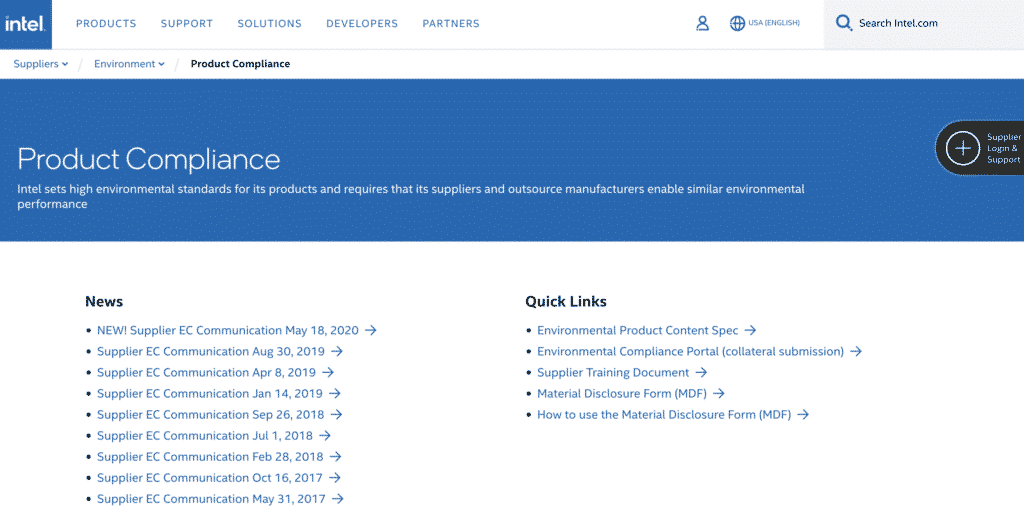Open Supplier Training Document link
1024x510 pixels.
(613, 372)
